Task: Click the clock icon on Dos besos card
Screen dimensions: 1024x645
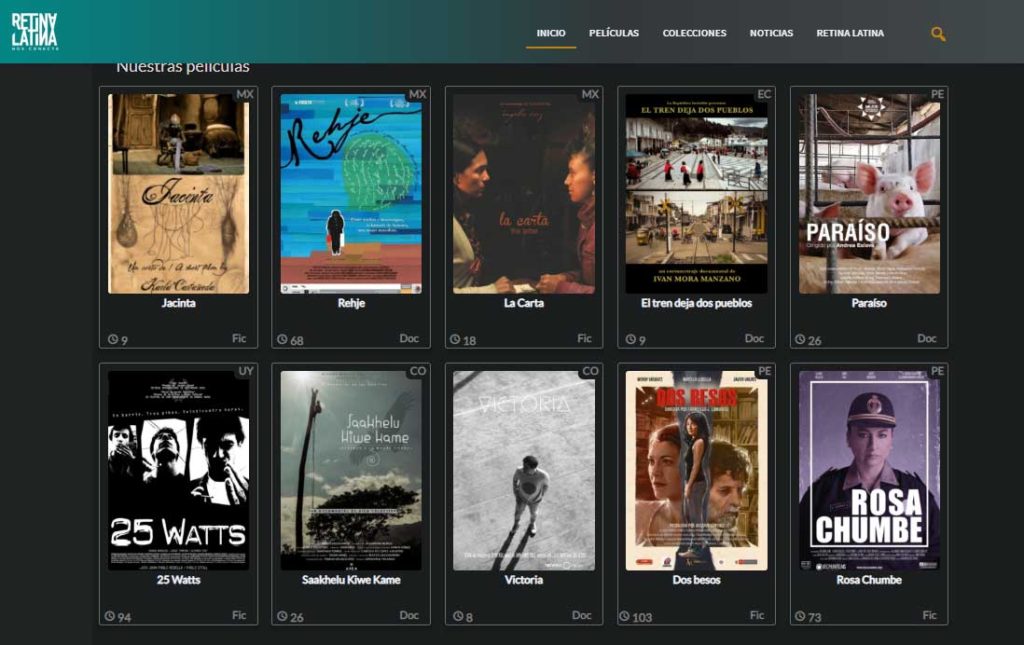Action: pyautogui.click(x=624, y=617)
